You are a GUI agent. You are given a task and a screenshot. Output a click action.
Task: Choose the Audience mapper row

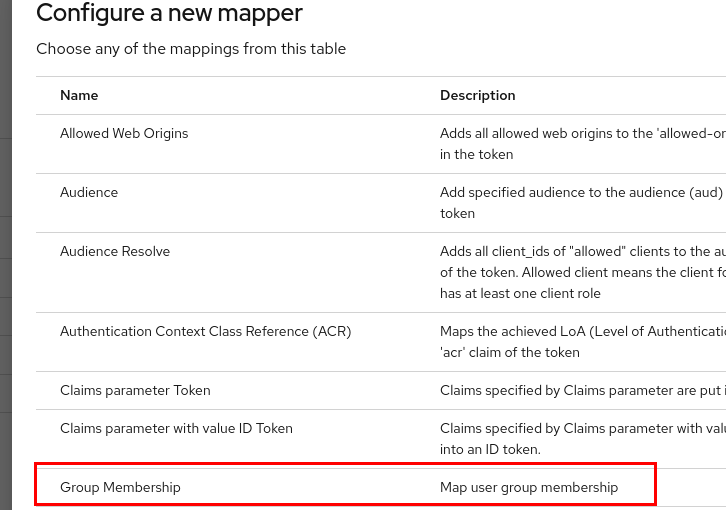tap(89, 192)
